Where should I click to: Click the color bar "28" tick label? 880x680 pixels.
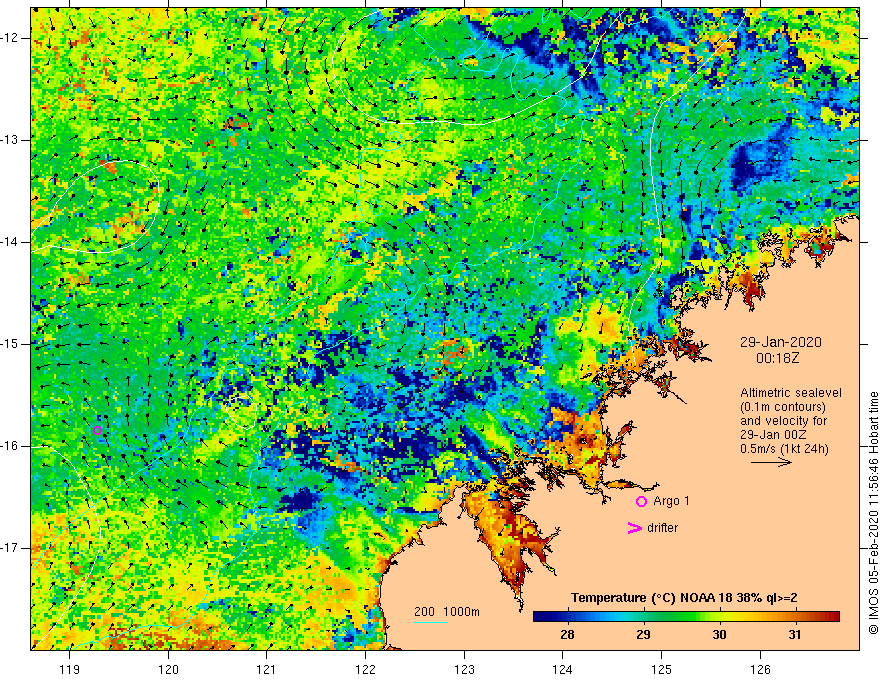pyautogui.click(x=567, y=635)
